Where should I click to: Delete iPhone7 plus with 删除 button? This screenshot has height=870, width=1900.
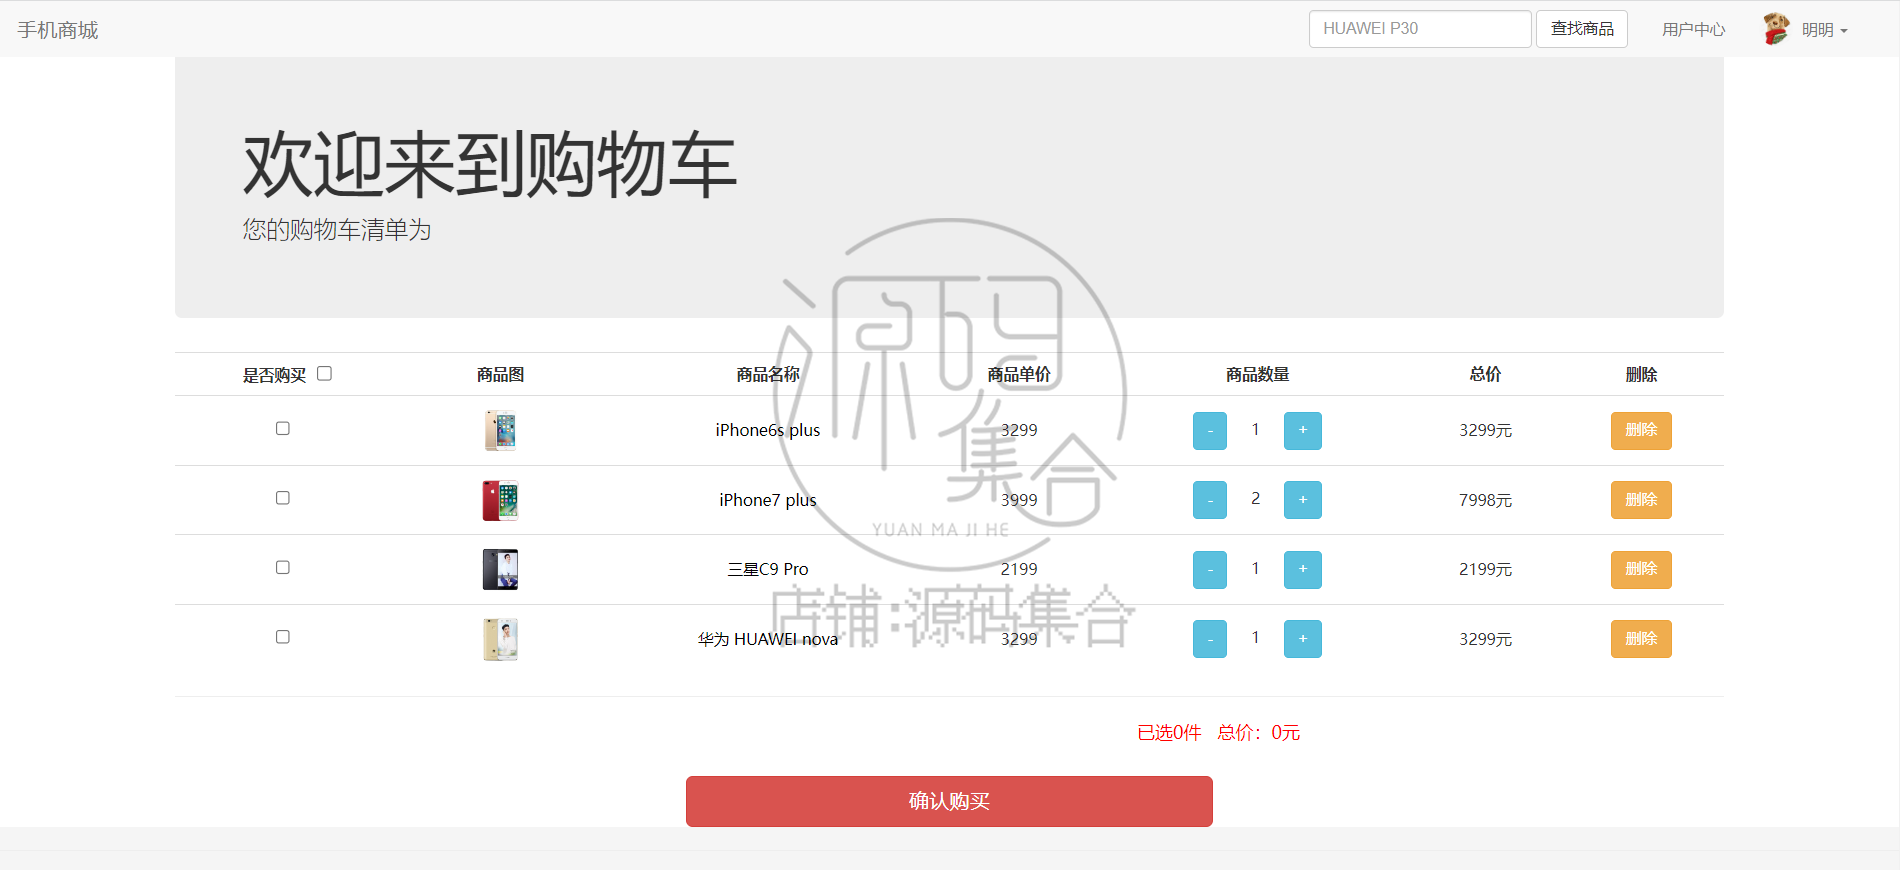[1641, 500]
